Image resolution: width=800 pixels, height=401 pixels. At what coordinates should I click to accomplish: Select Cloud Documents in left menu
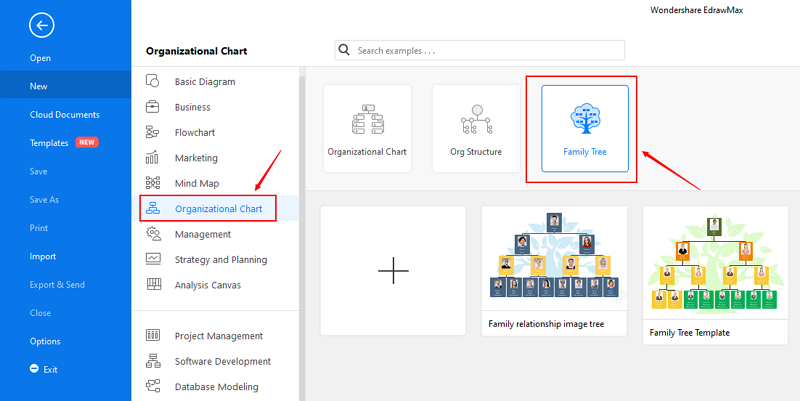tap(65, 115)
